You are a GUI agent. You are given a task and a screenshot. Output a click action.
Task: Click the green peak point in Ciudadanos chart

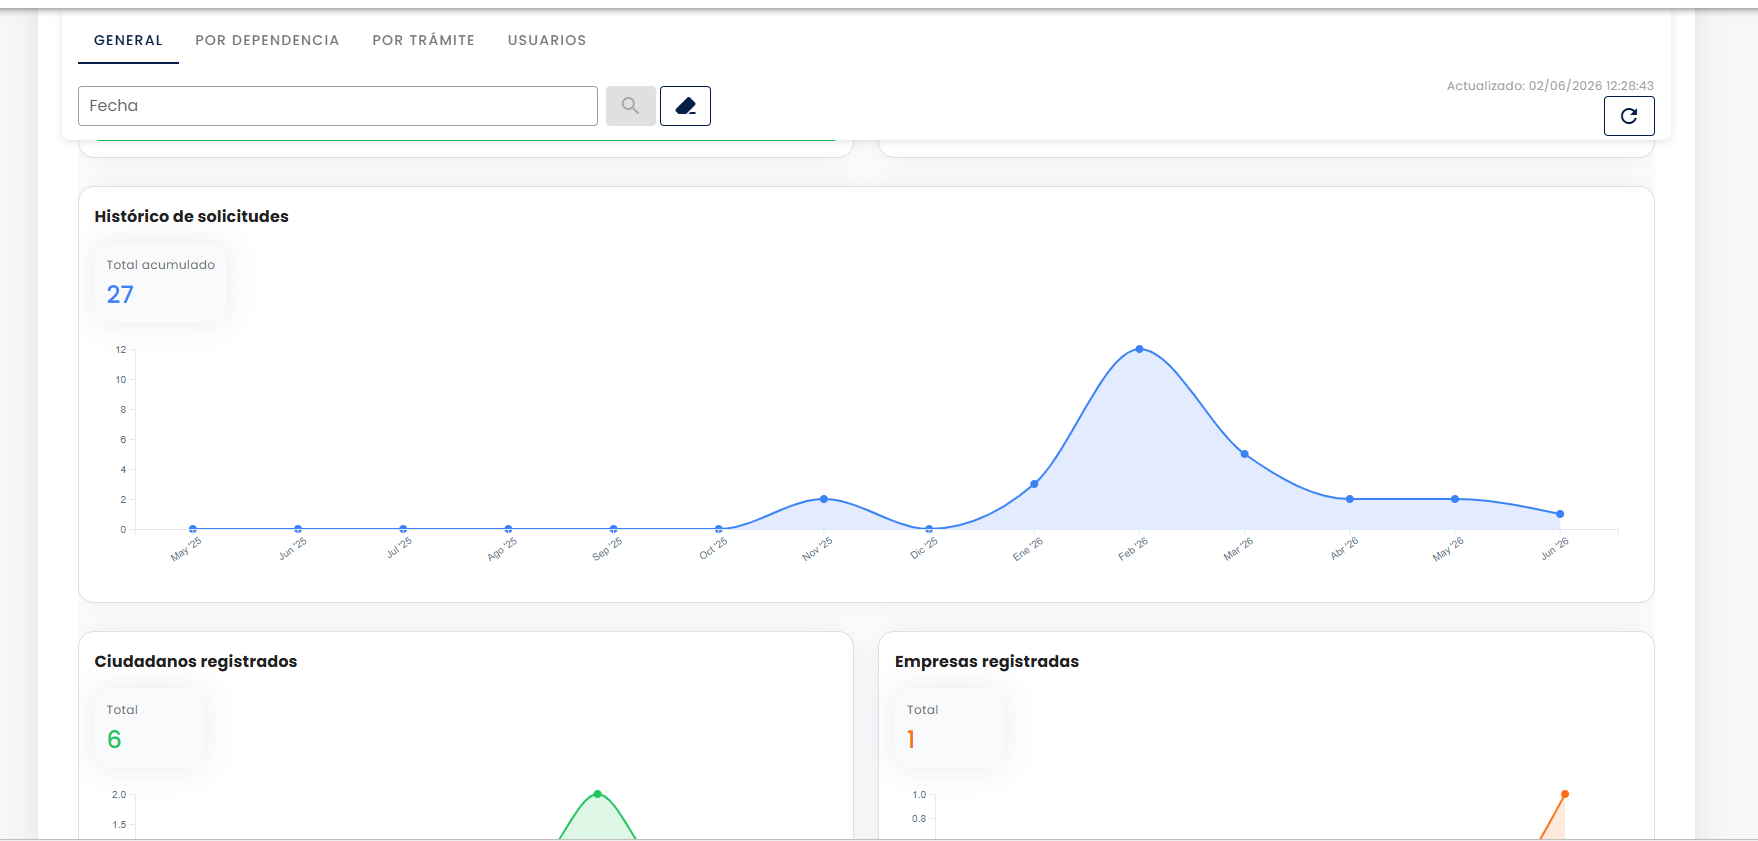coord(598,794)
